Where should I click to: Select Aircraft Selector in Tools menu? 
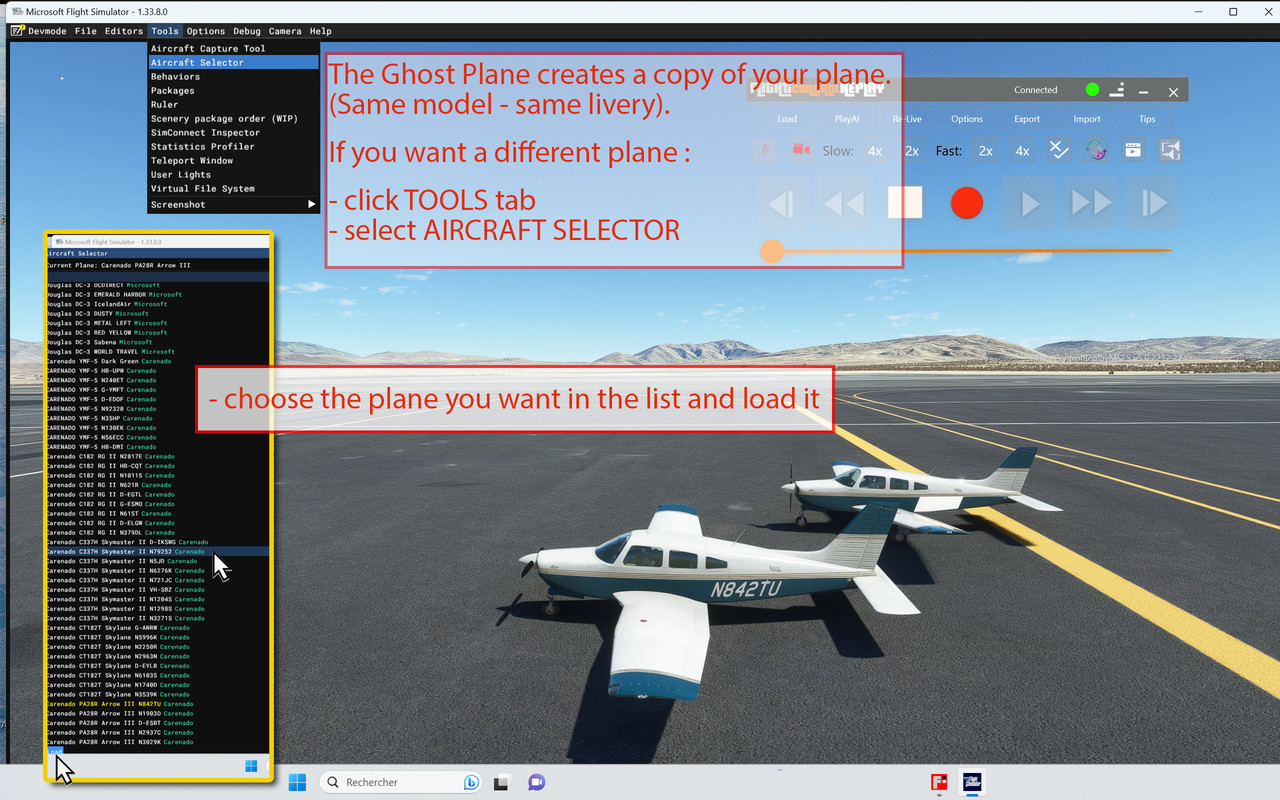click(233, 62)
